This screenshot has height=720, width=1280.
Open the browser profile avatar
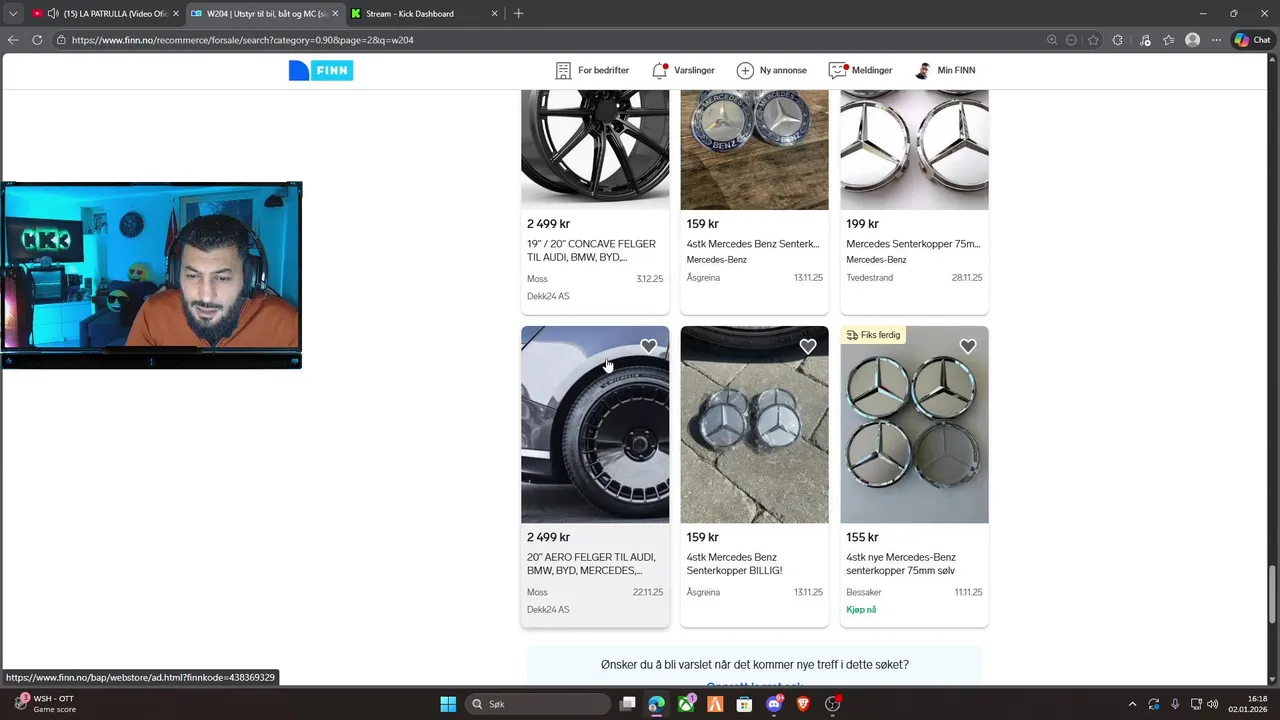coord(1192,40)
